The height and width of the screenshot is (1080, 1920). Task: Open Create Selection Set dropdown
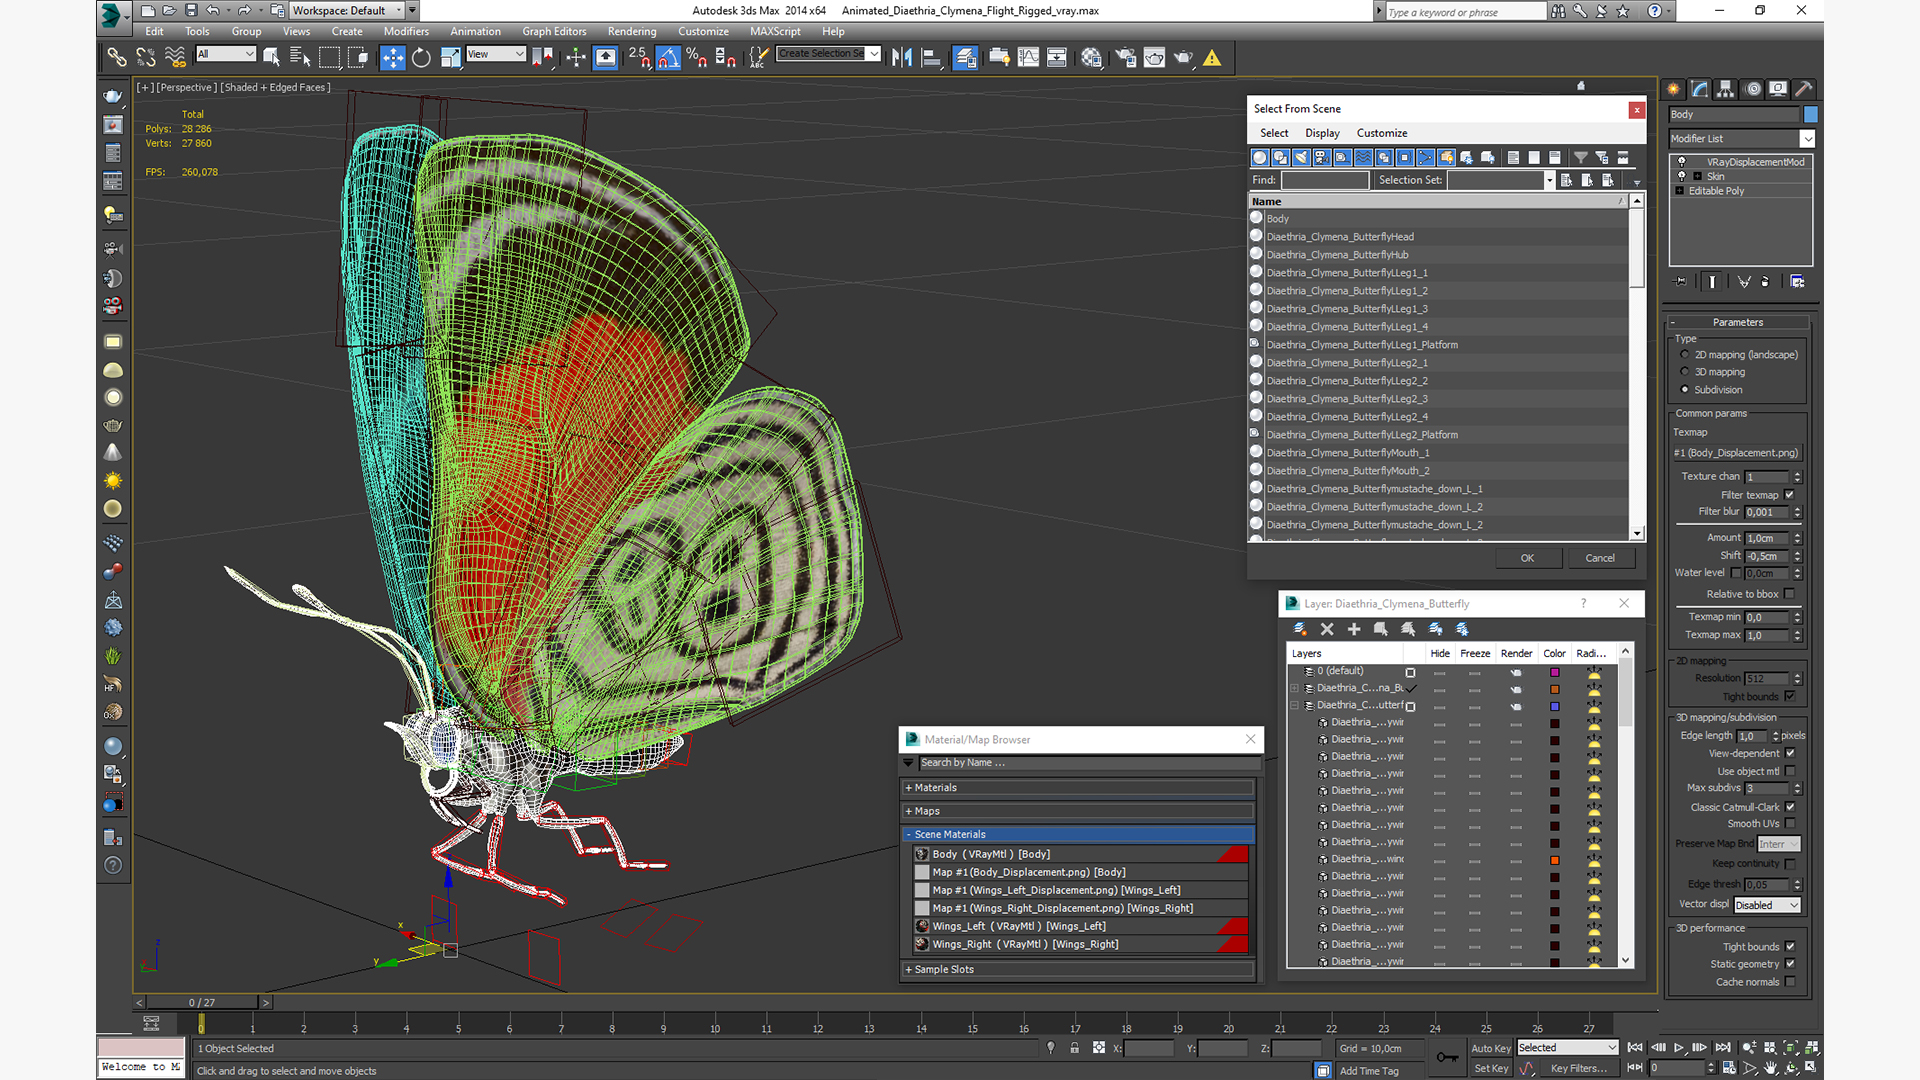874,54
